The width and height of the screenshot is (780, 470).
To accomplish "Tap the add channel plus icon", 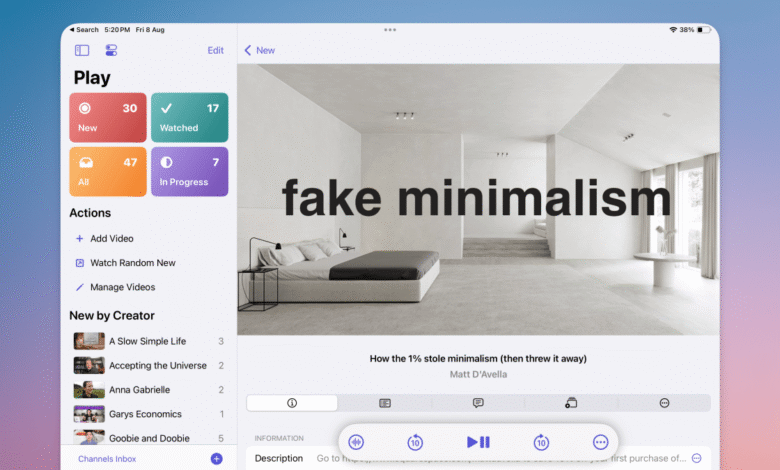I will click(x=216, y=459).
